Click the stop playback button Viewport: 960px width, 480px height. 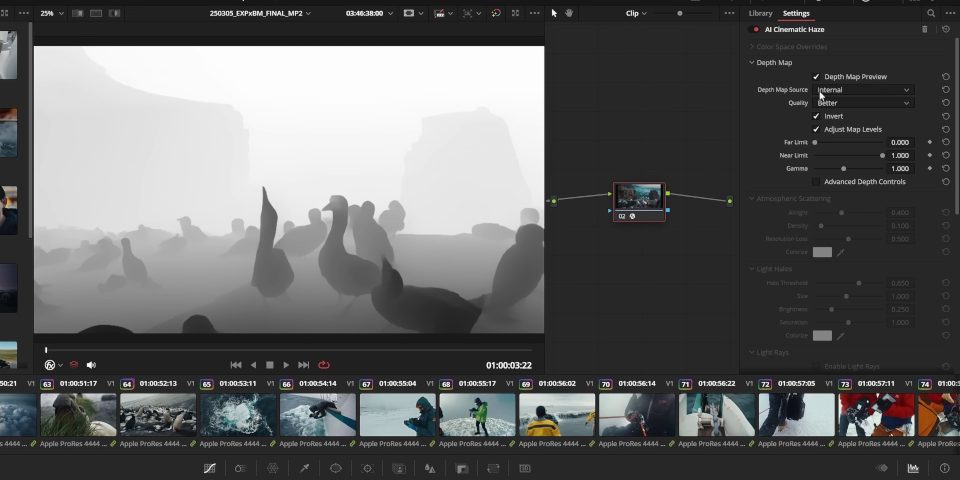[x=269, y=365]
